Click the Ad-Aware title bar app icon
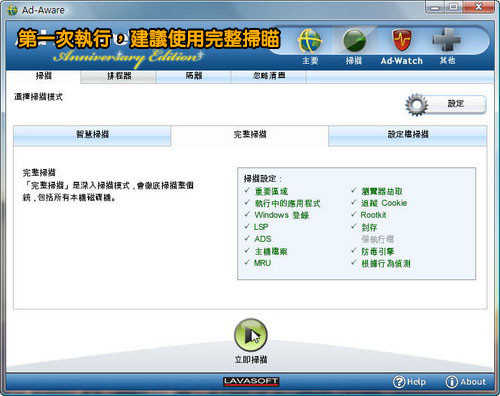This screenshot has height=396, width=500. coord(12,10)
